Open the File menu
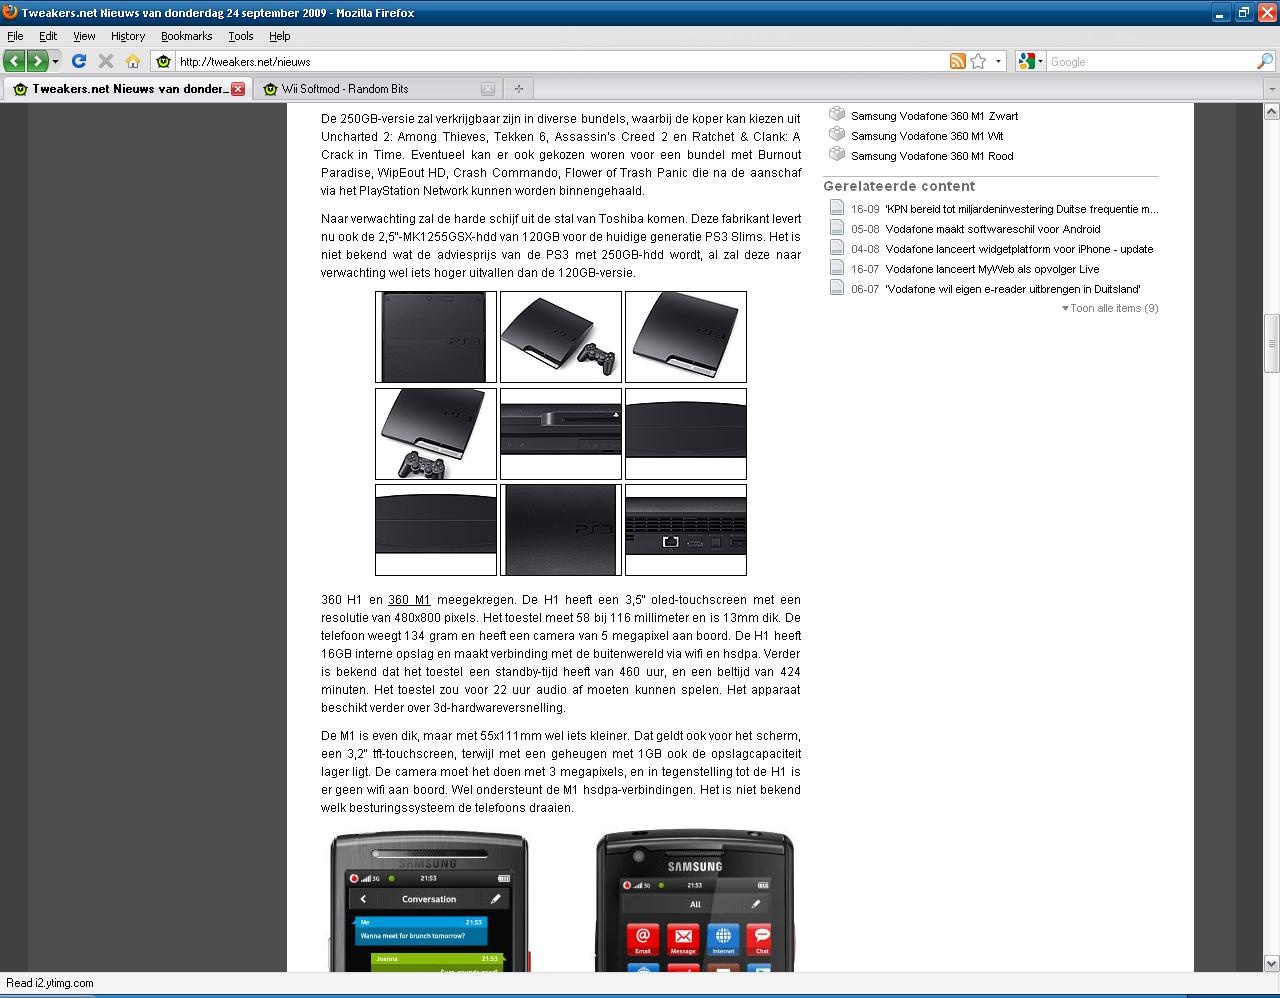 pyautogui.click(x=15, y=36)
